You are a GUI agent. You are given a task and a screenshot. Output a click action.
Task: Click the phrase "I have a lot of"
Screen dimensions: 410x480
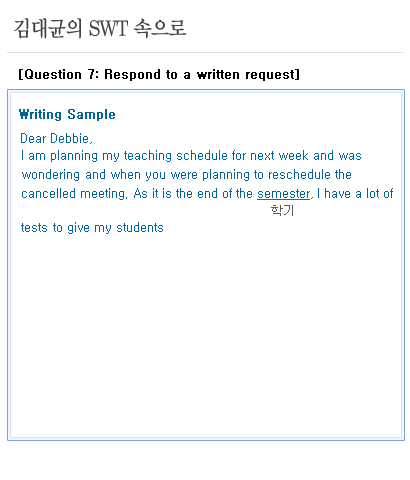[x=355, y=194]
